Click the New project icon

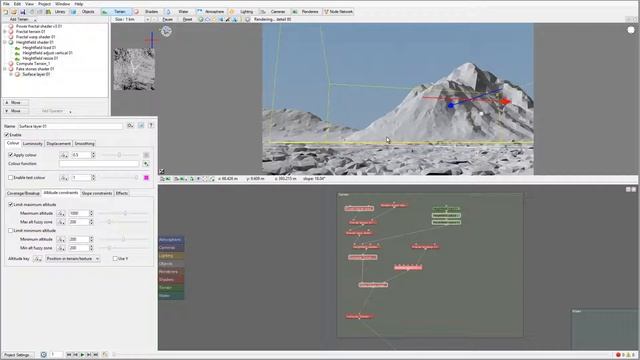[x=6, y=12]
